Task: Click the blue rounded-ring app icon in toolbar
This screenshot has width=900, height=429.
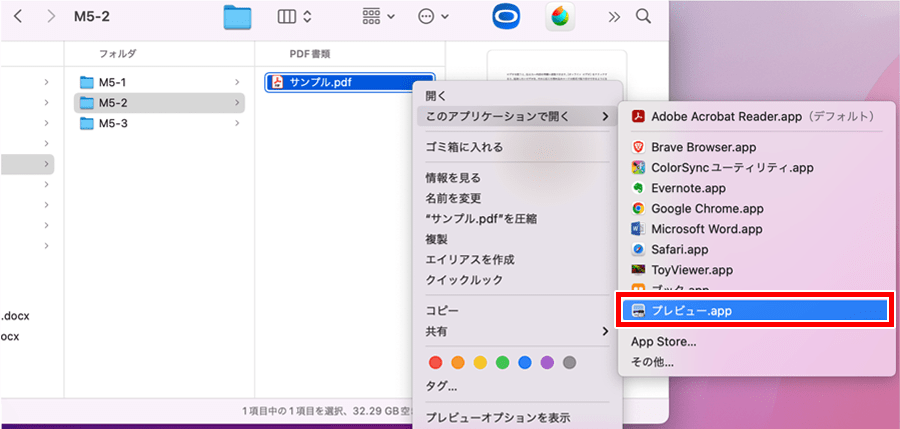Action: click(506, 17)
